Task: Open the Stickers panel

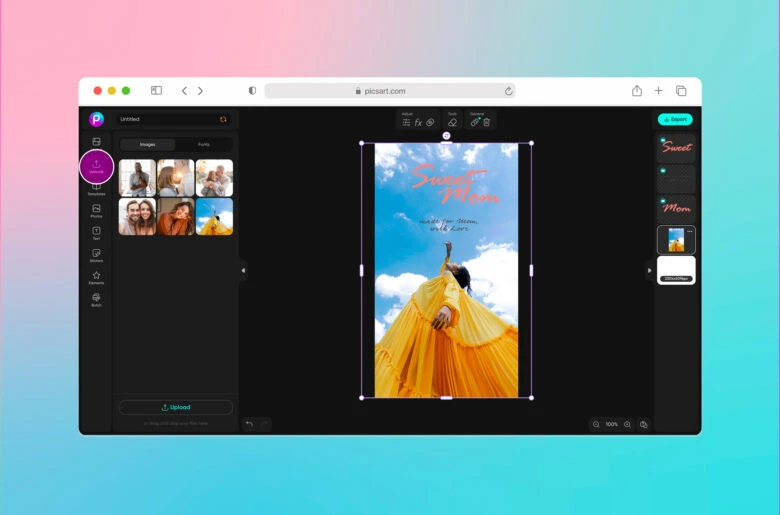Action: tap(96, 254)
